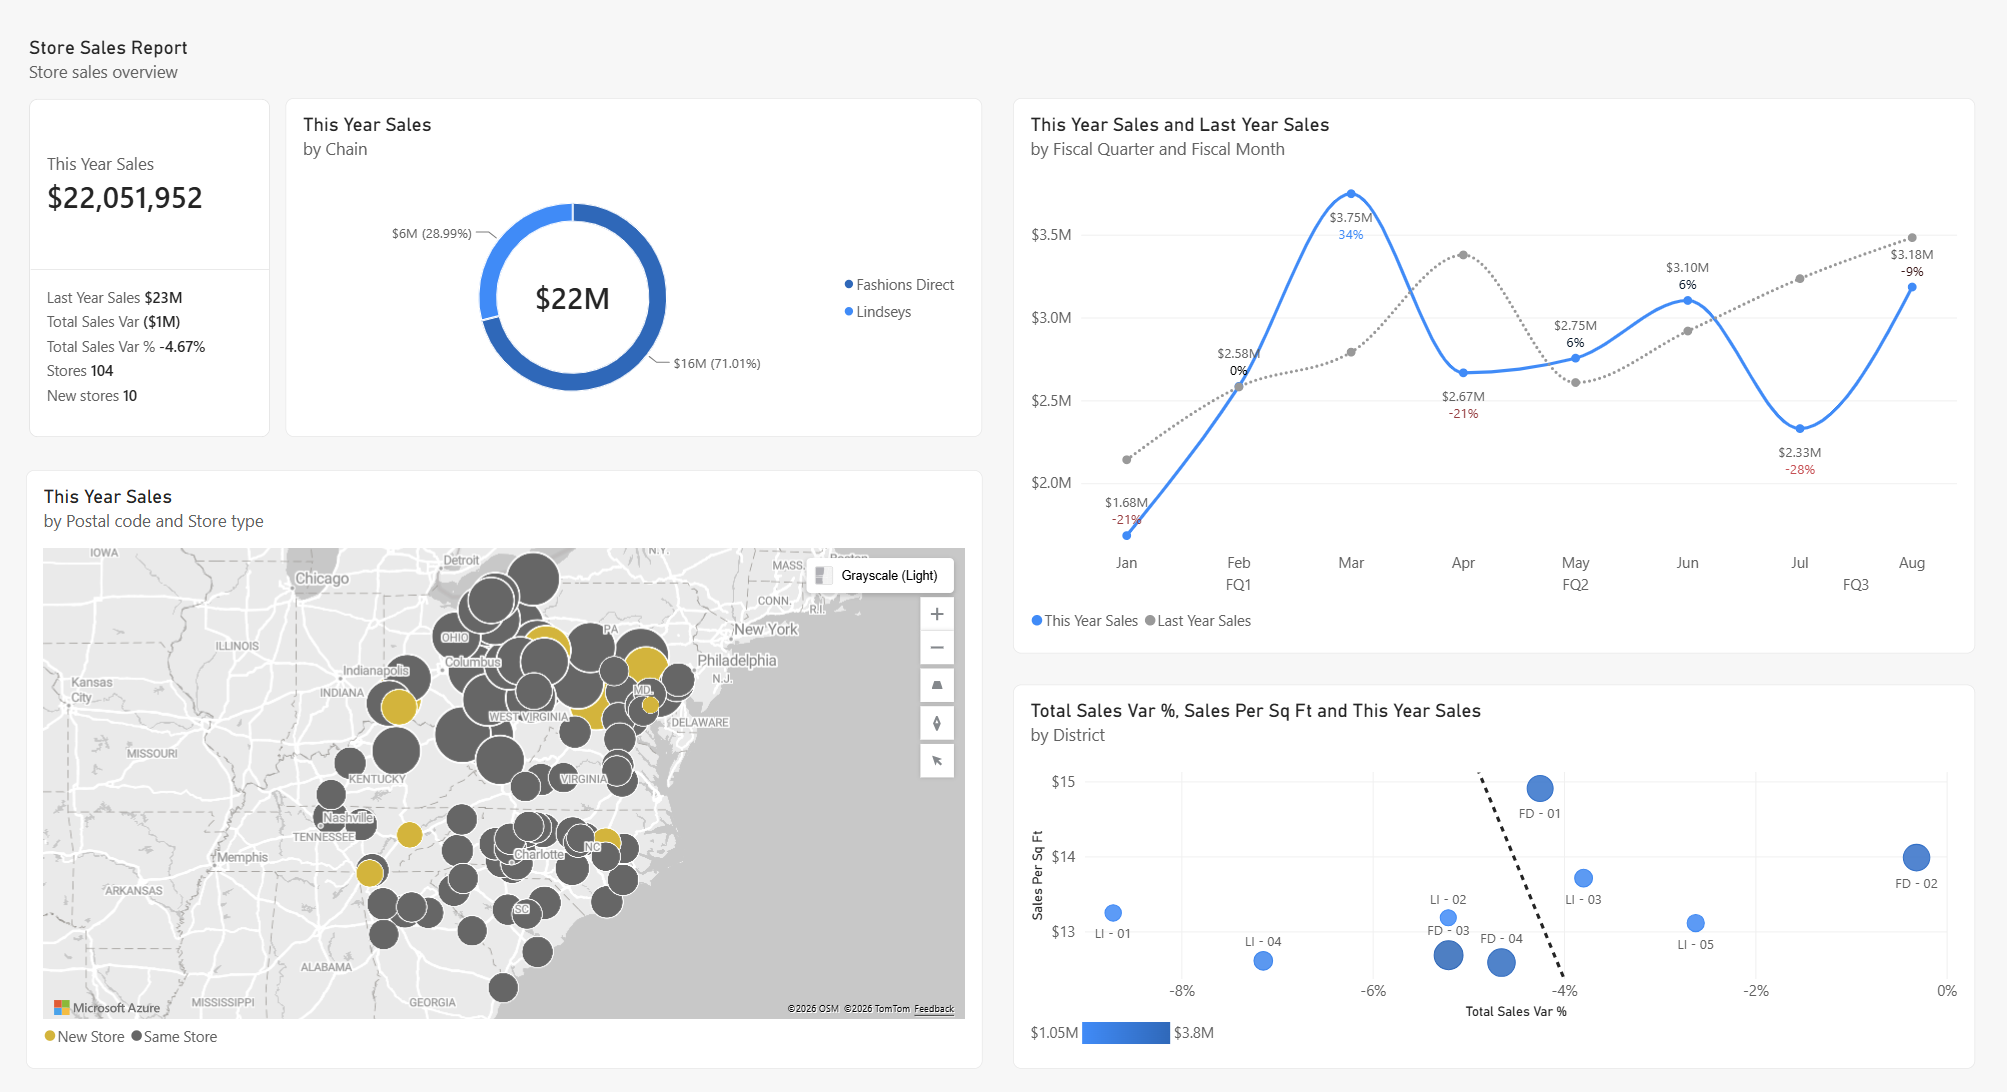The height and width of the screenshot is (1092, 2007).
Task: Click the '$6M (28.99%)' donut label
Action: [432, 234]
